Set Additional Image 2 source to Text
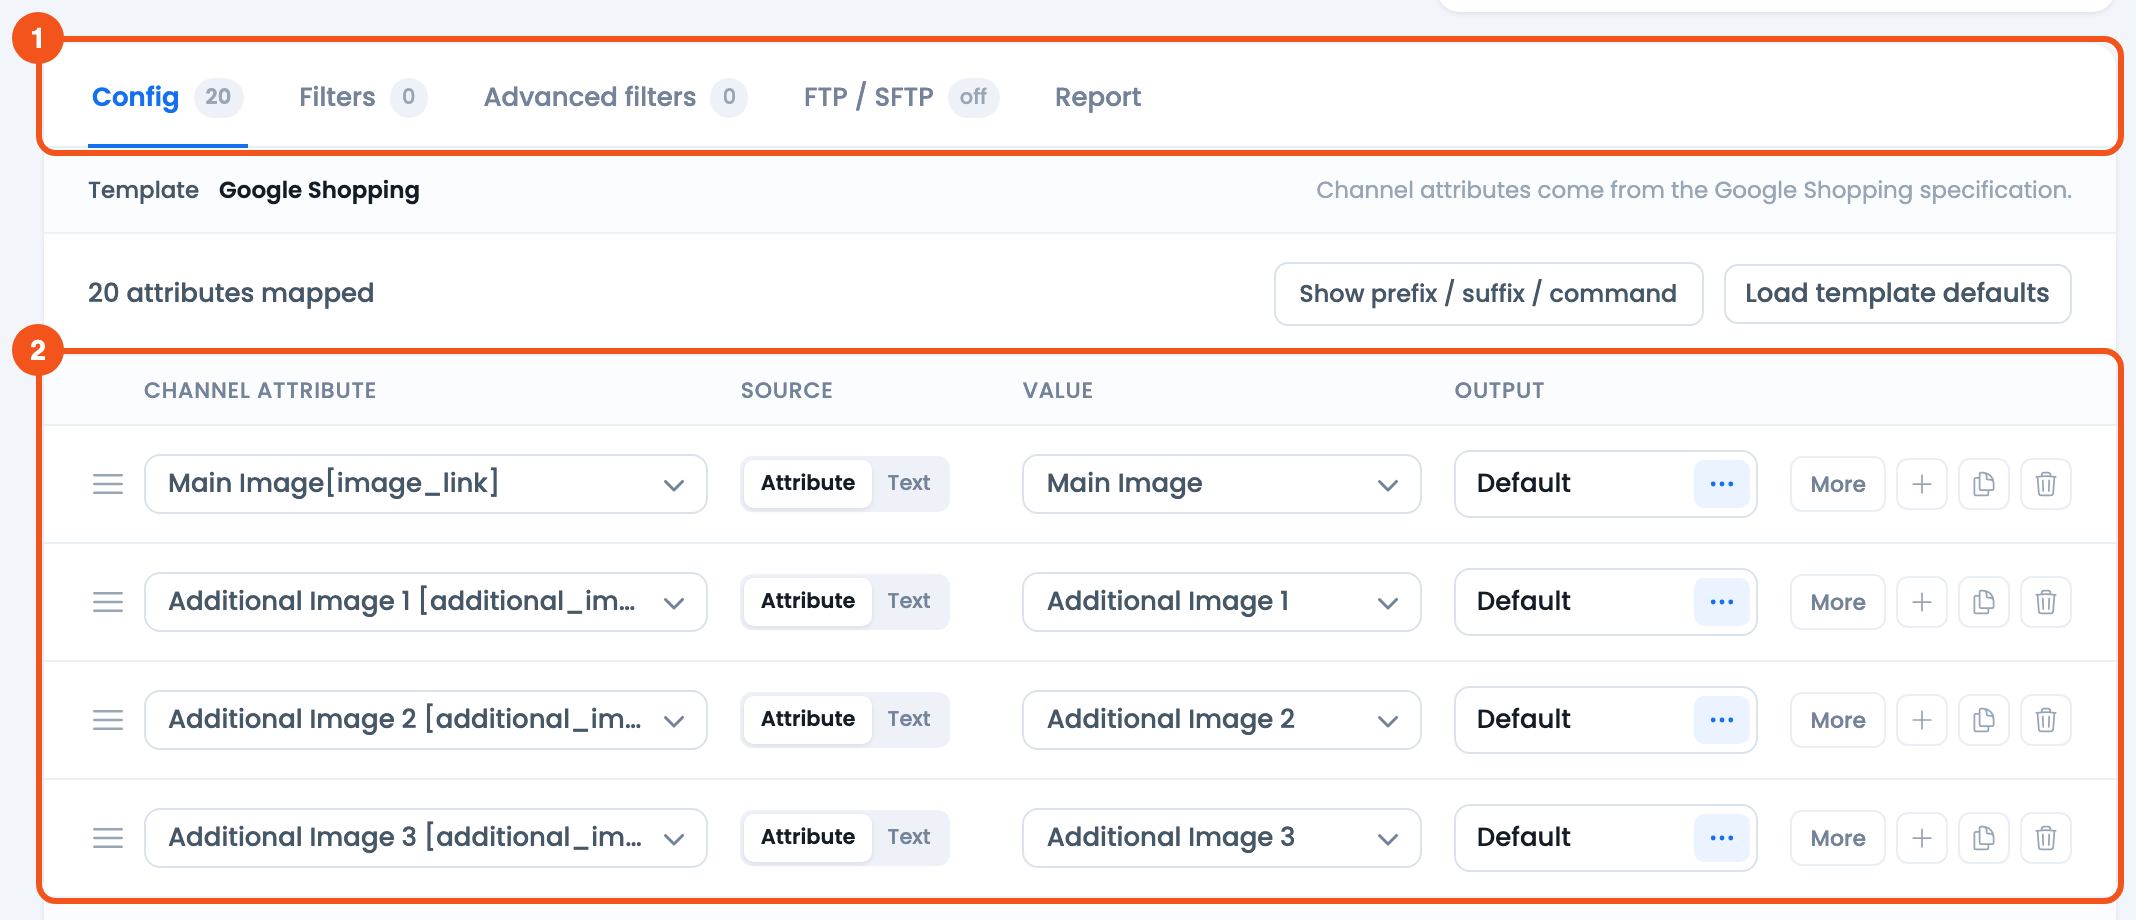Viewport: 2136px width, 920px height. [909, 719]
